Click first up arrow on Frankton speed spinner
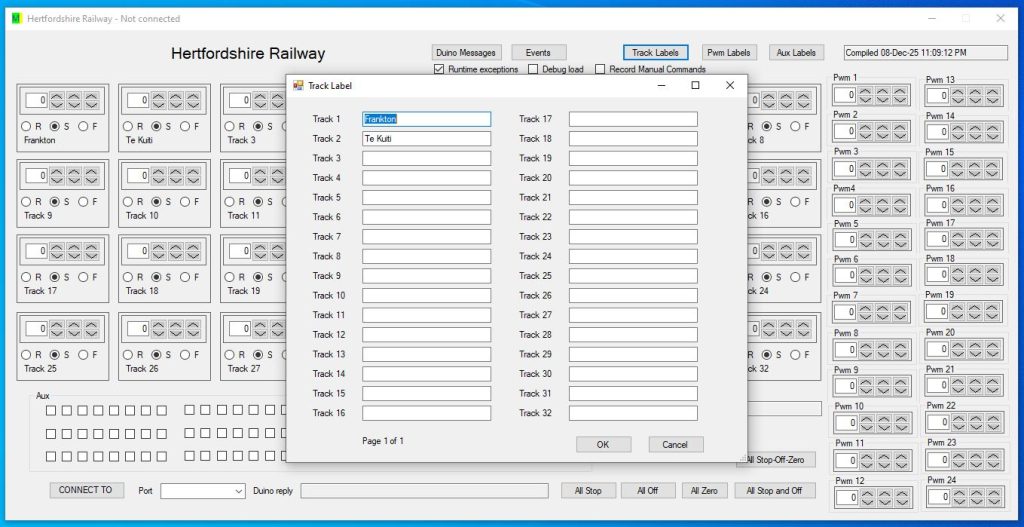This screenshot has height=527, width=1024. (56, 96)
